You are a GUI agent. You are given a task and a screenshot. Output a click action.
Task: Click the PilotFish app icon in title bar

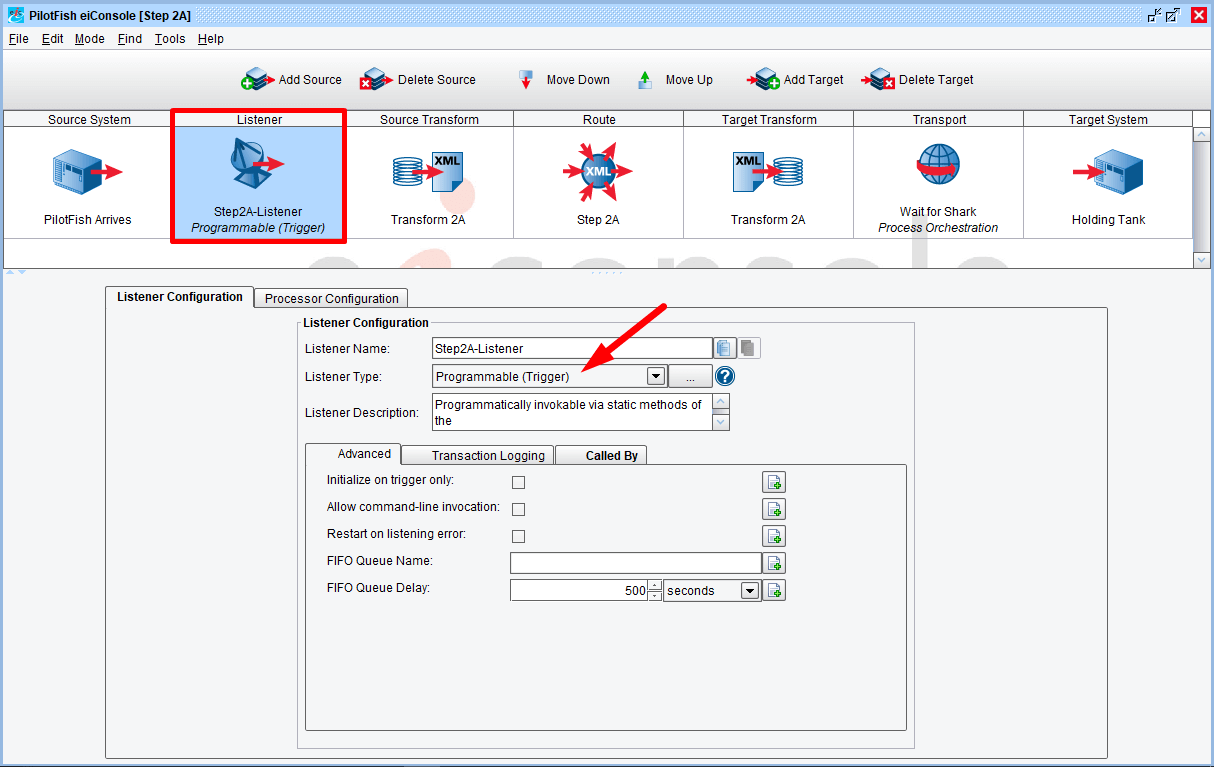click(x=15, y=15)
